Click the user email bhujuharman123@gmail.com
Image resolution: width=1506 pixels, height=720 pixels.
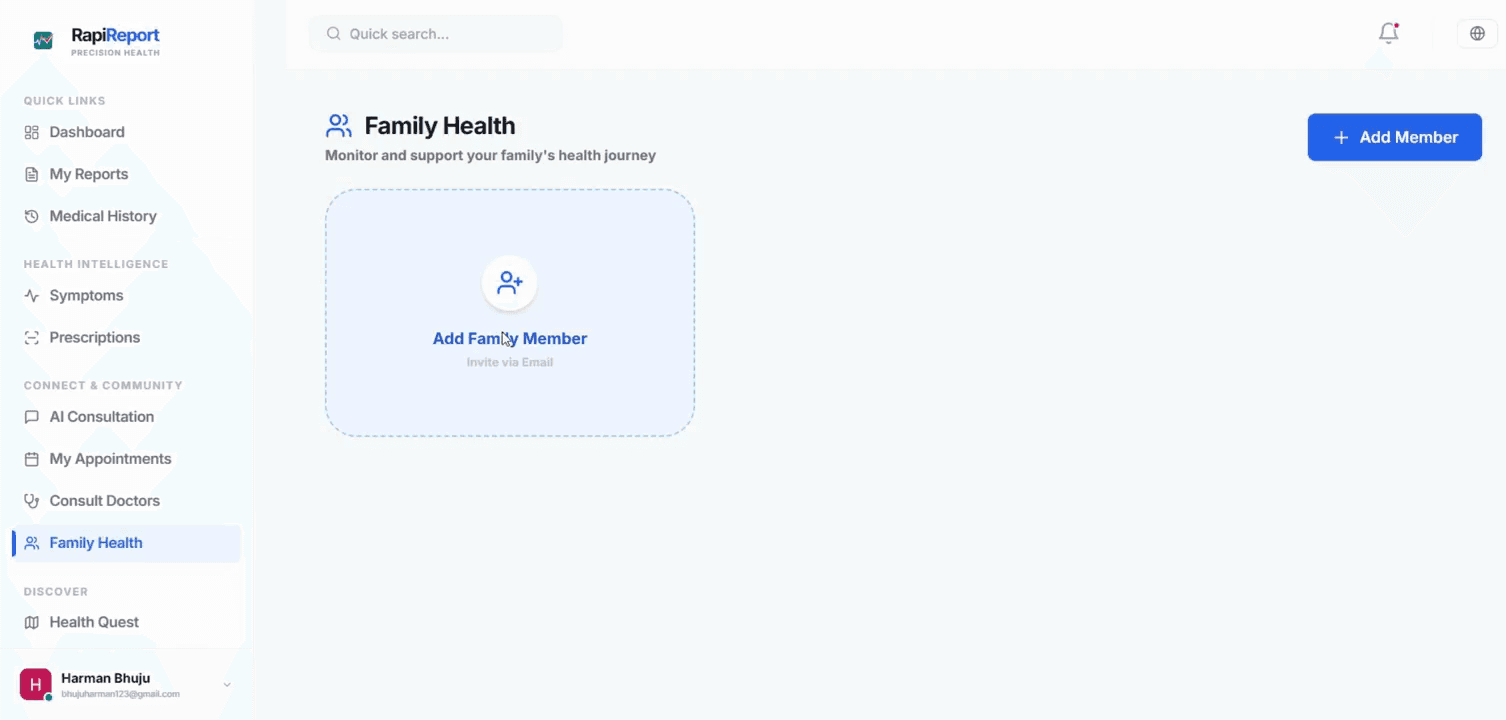tap(120, 694)
